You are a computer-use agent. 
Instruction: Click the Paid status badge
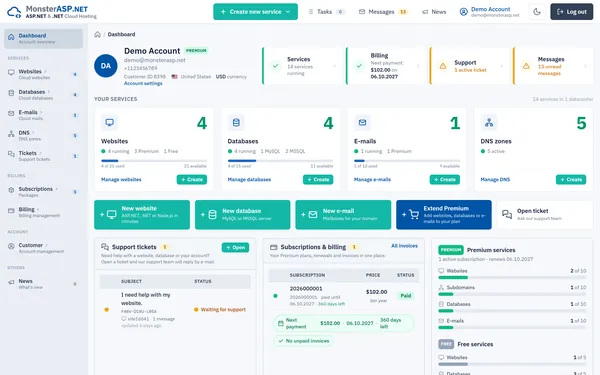406,296
